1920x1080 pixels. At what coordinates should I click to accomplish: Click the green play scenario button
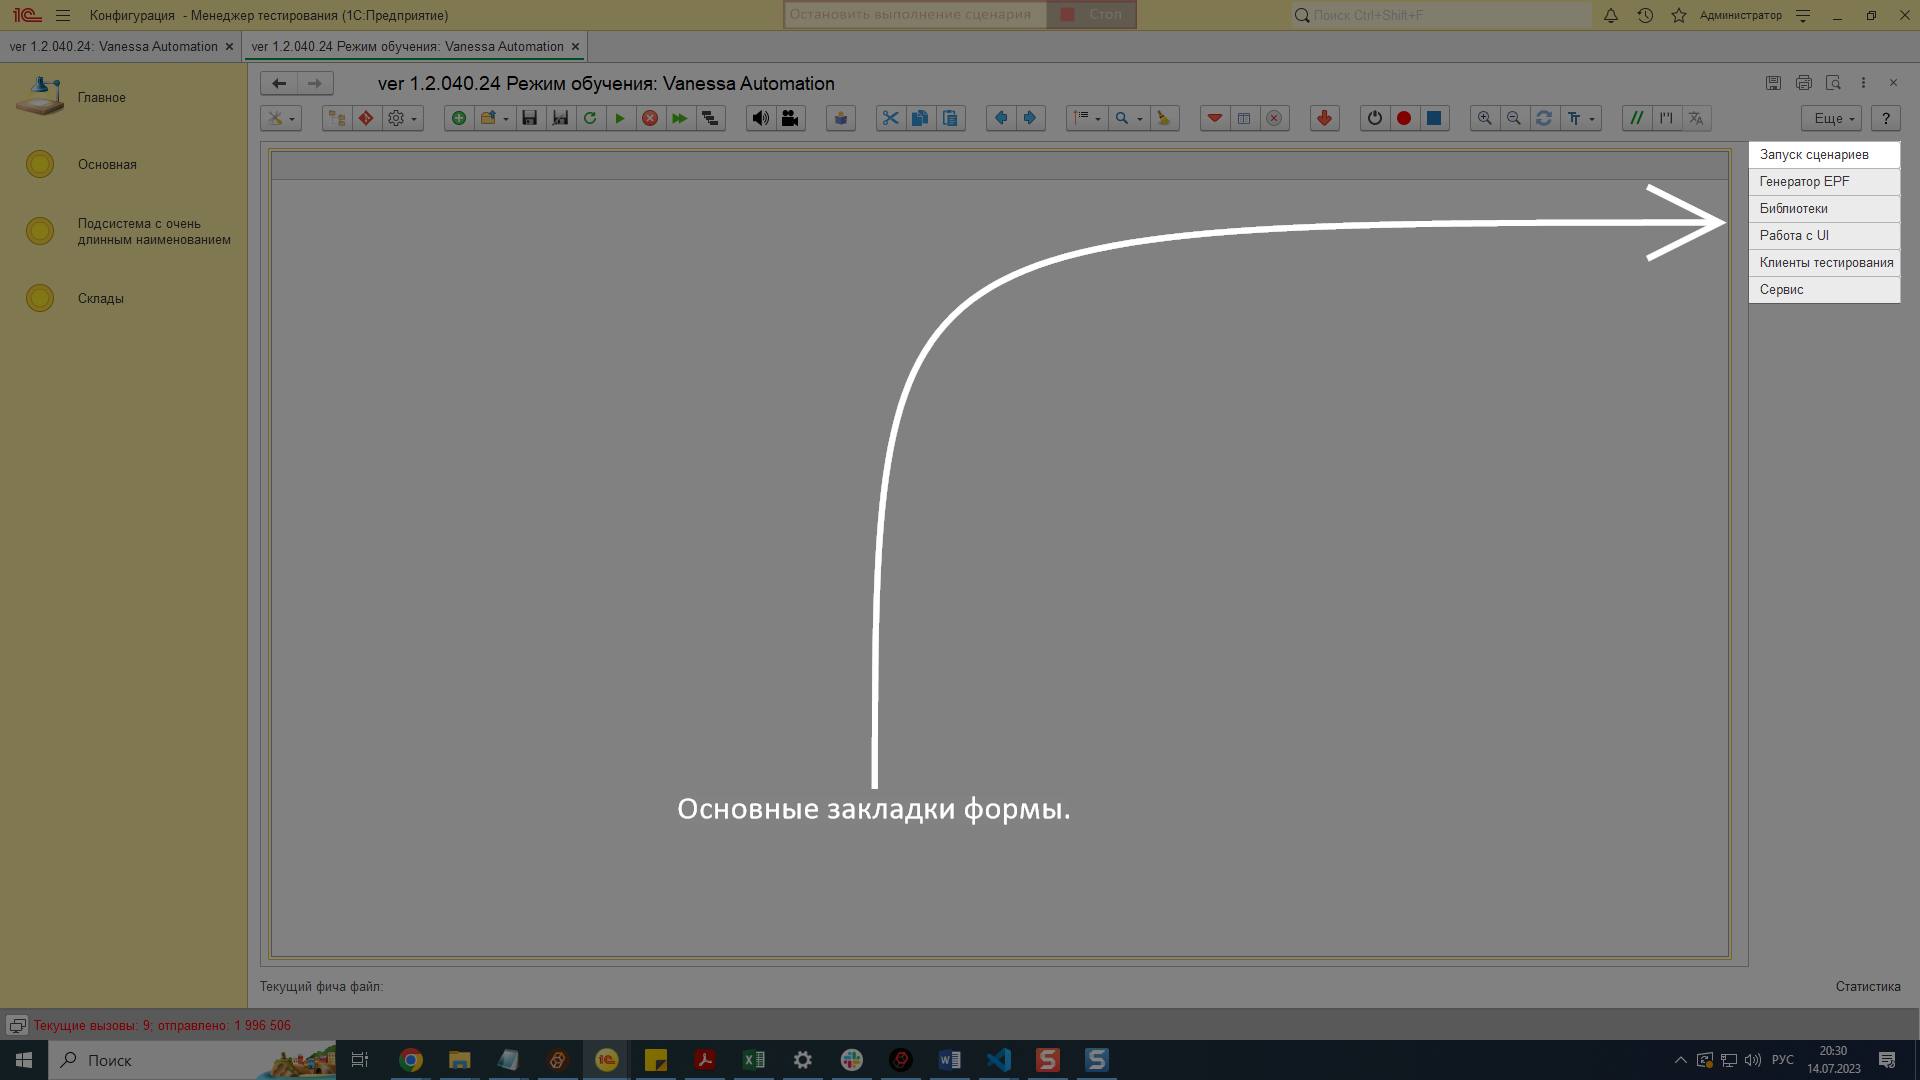620,118
